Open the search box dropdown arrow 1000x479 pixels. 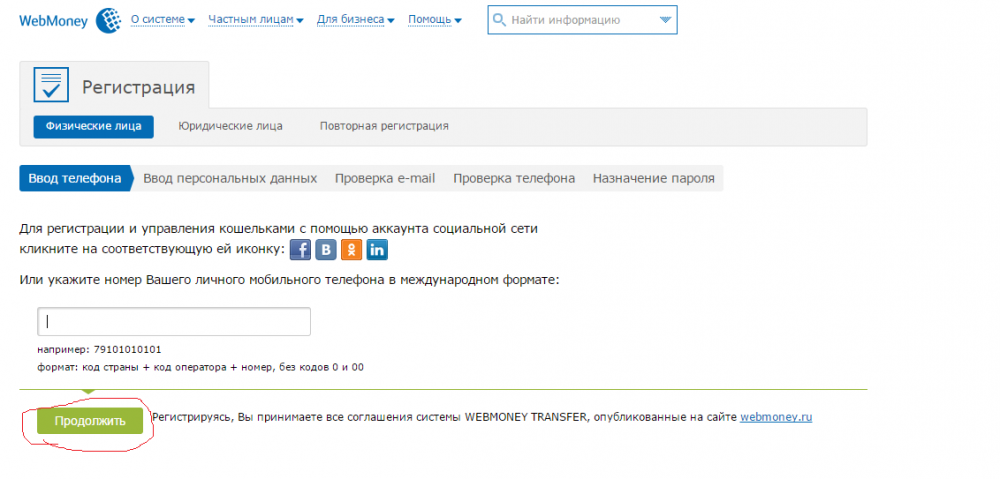tap(666, 20)
